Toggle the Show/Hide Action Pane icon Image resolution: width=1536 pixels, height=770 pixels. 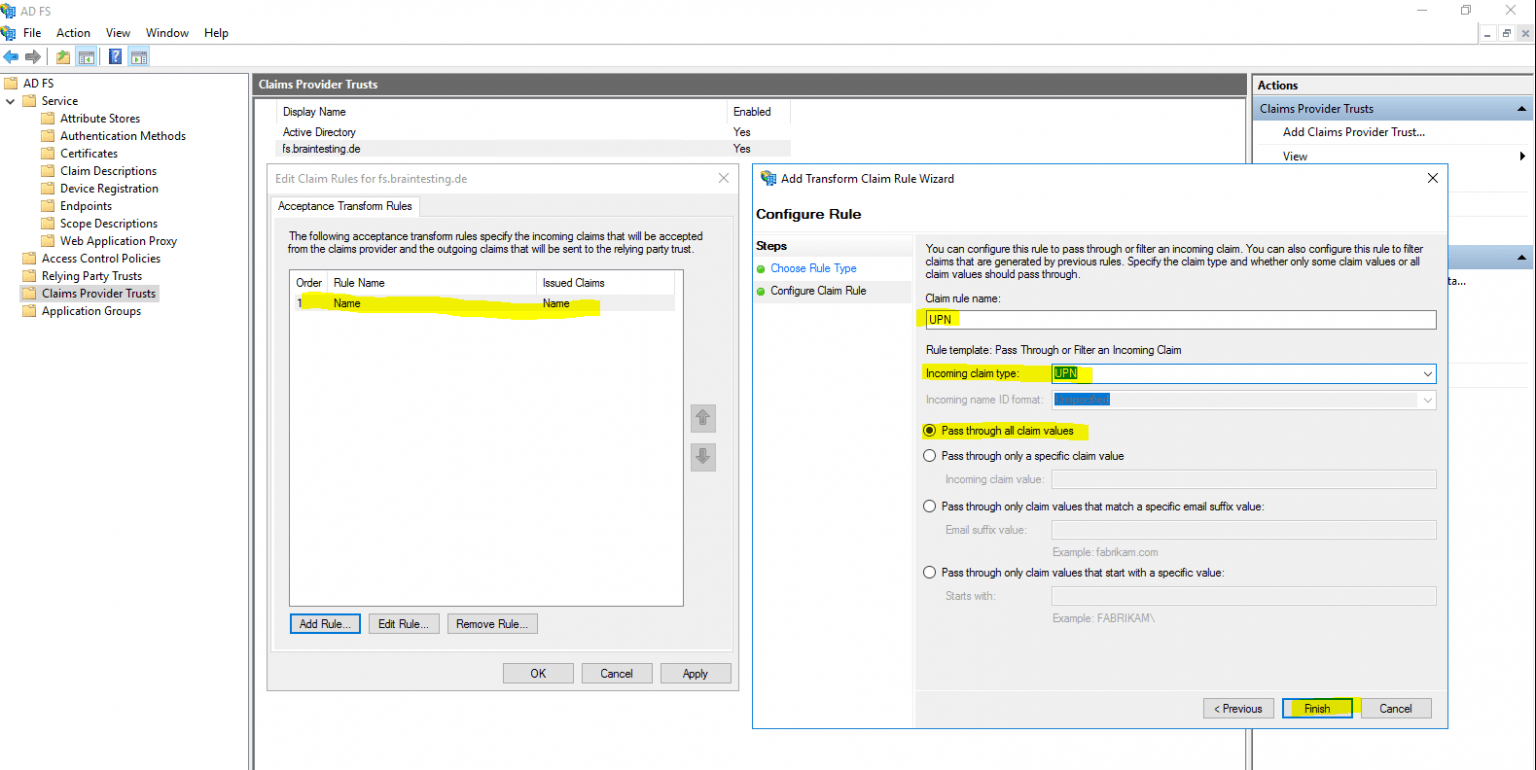(x=139, y=57)
